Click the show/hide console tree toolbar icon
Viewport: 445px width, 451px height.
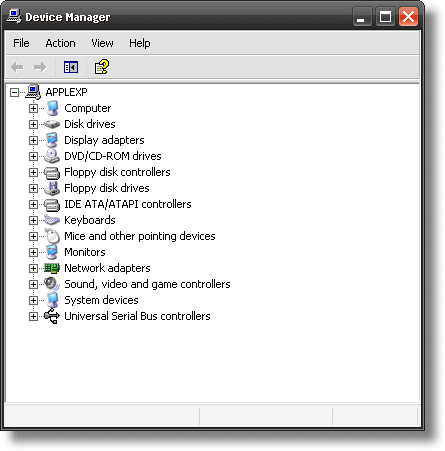pos(71,67)
